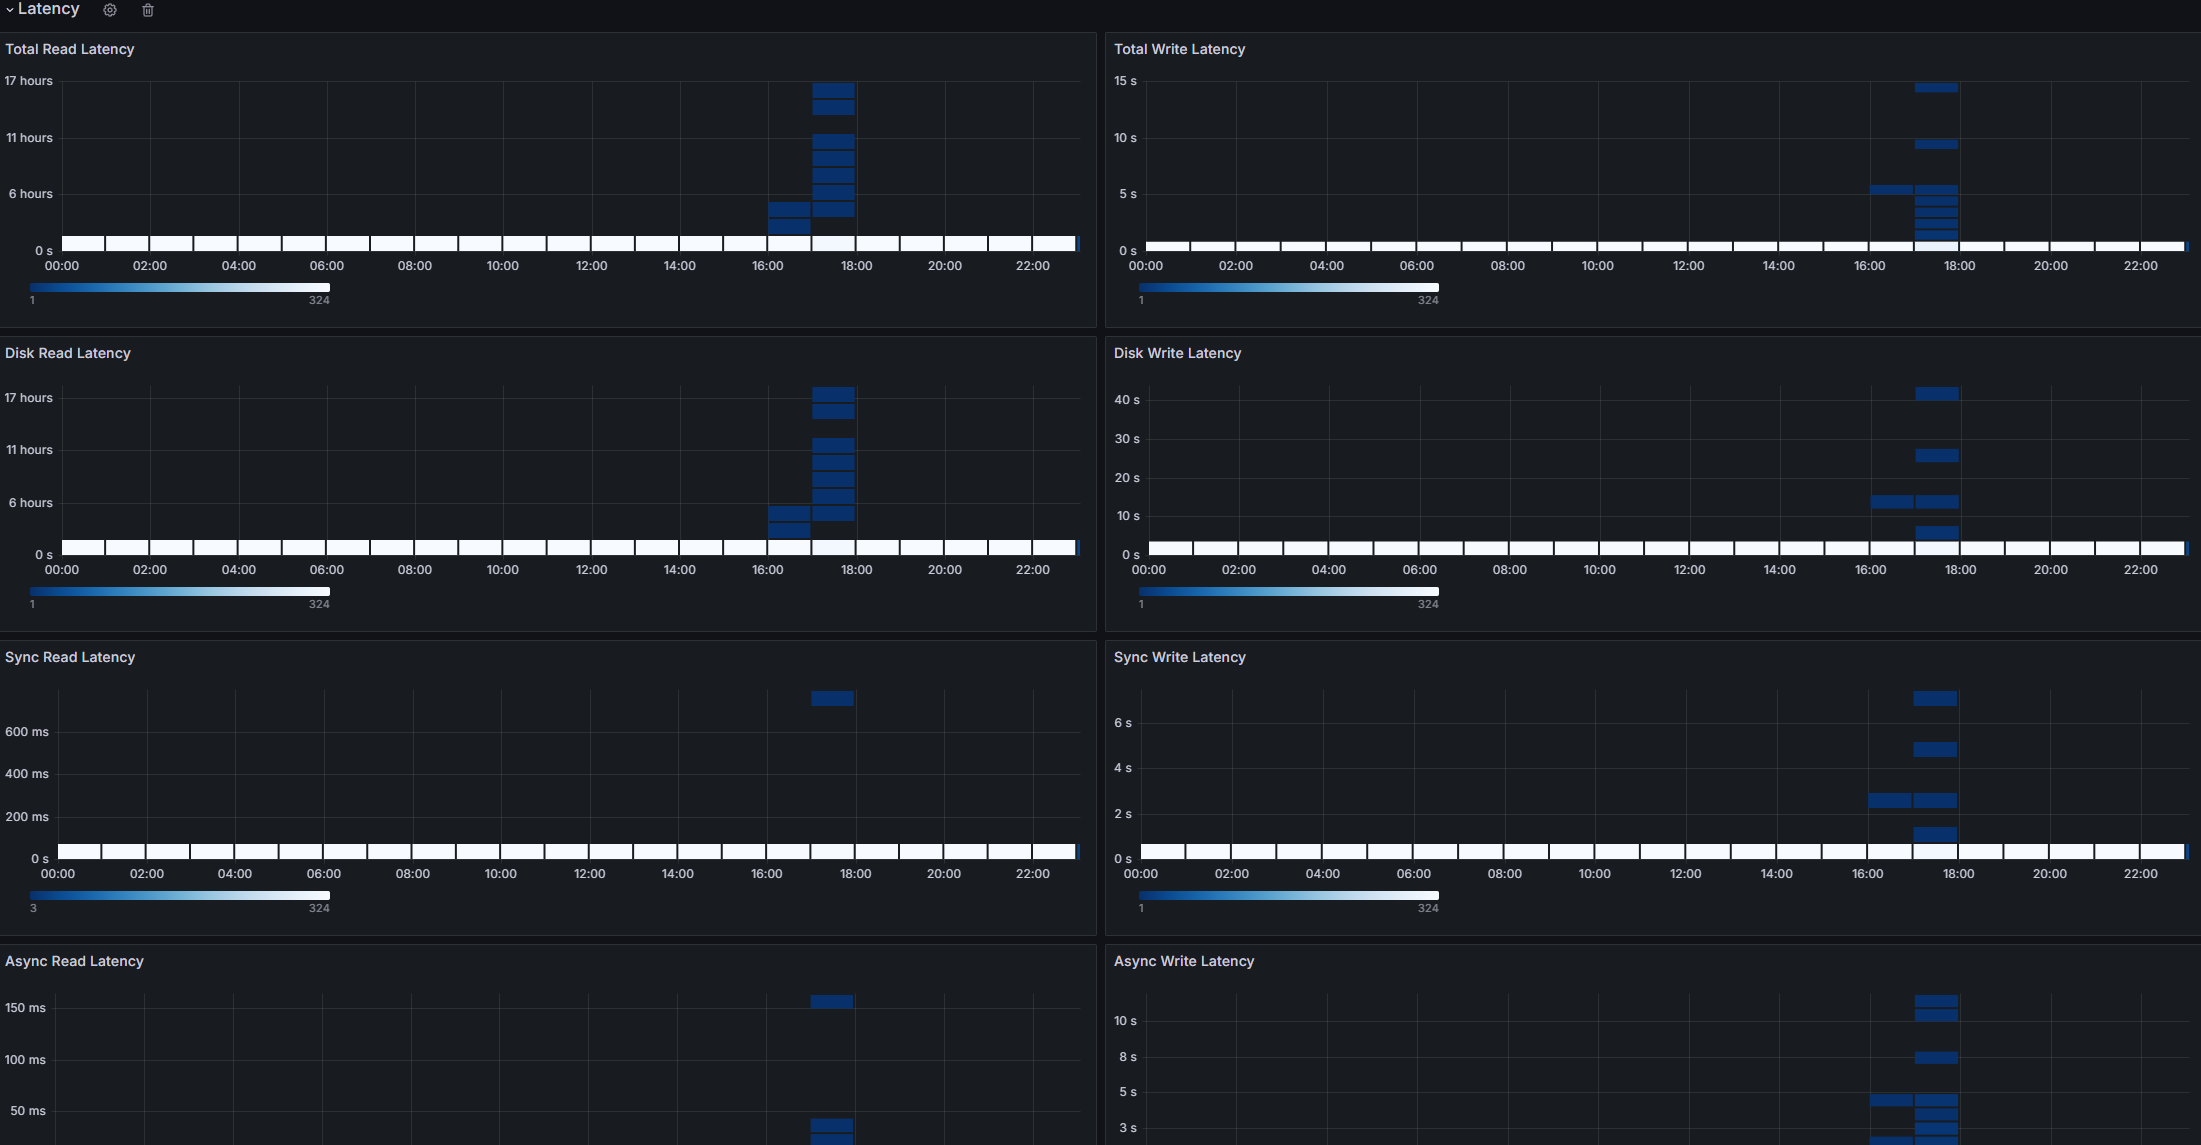Click the Sync Read Latency color scale bar
Image resolution: width=2201 pixels, height=1145 pixels.
click(180, 896)
